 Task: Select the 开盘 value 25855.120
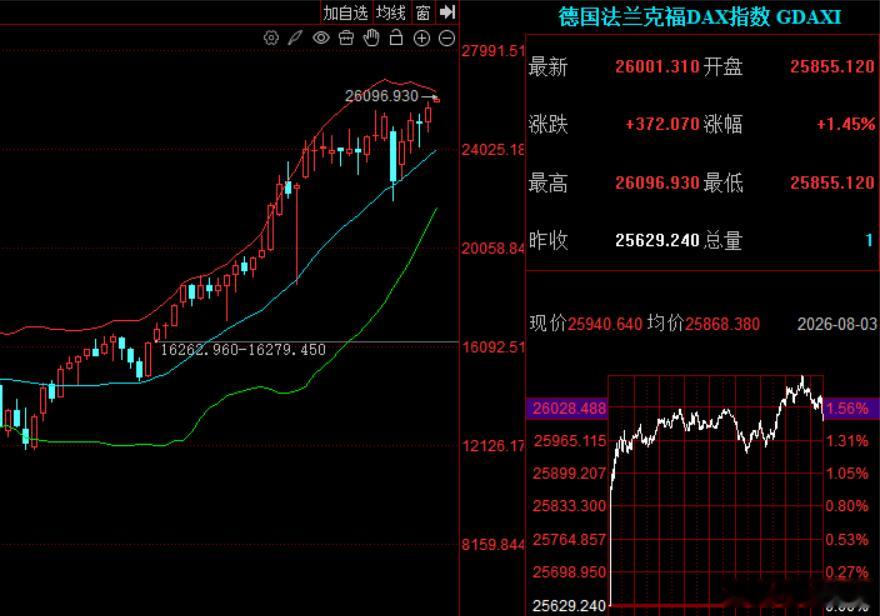(832, 67)
